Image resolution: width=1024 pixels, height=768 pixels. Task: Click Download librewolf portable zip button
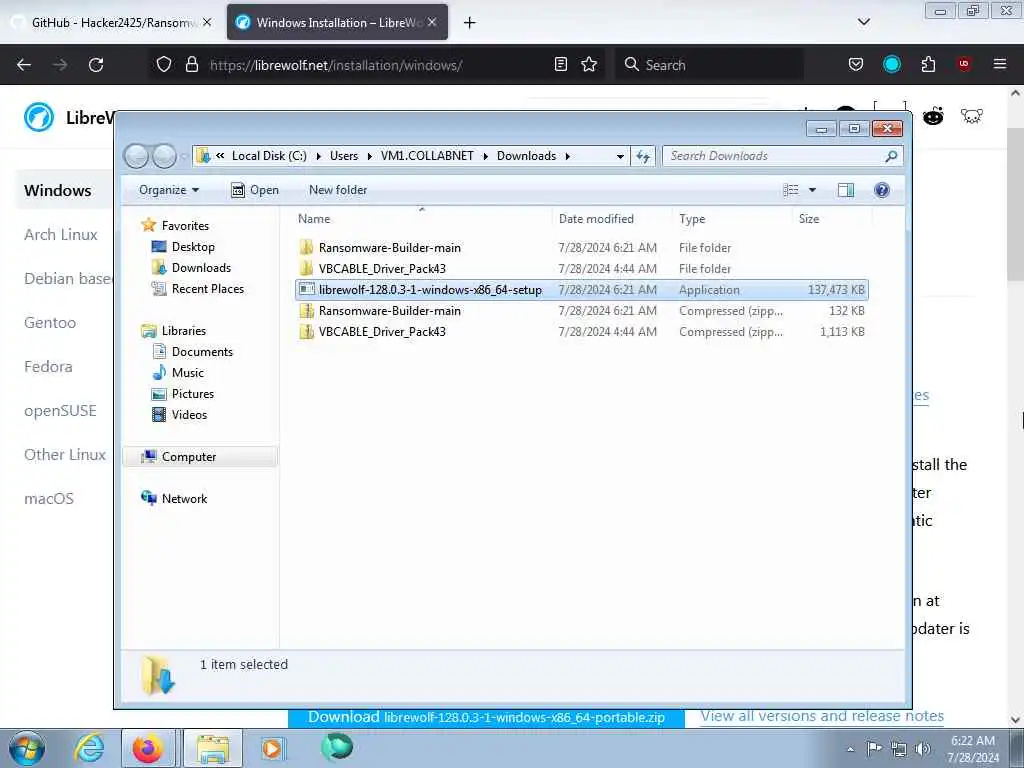[486, 717]
